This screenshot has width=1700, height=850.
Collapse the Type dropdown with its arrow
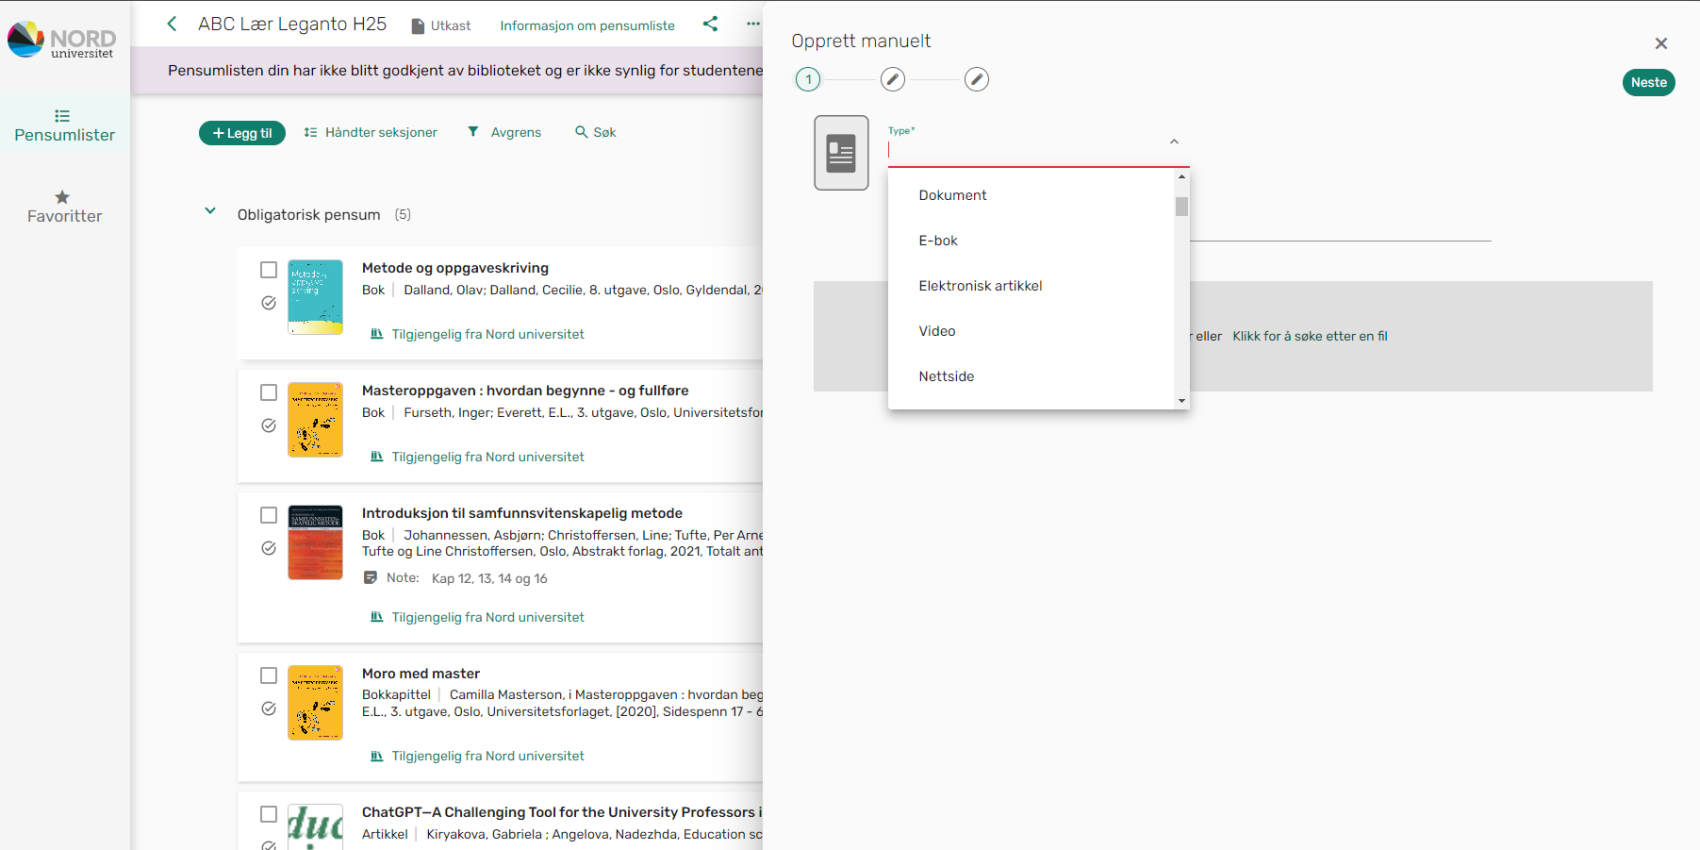(1175, 142)
